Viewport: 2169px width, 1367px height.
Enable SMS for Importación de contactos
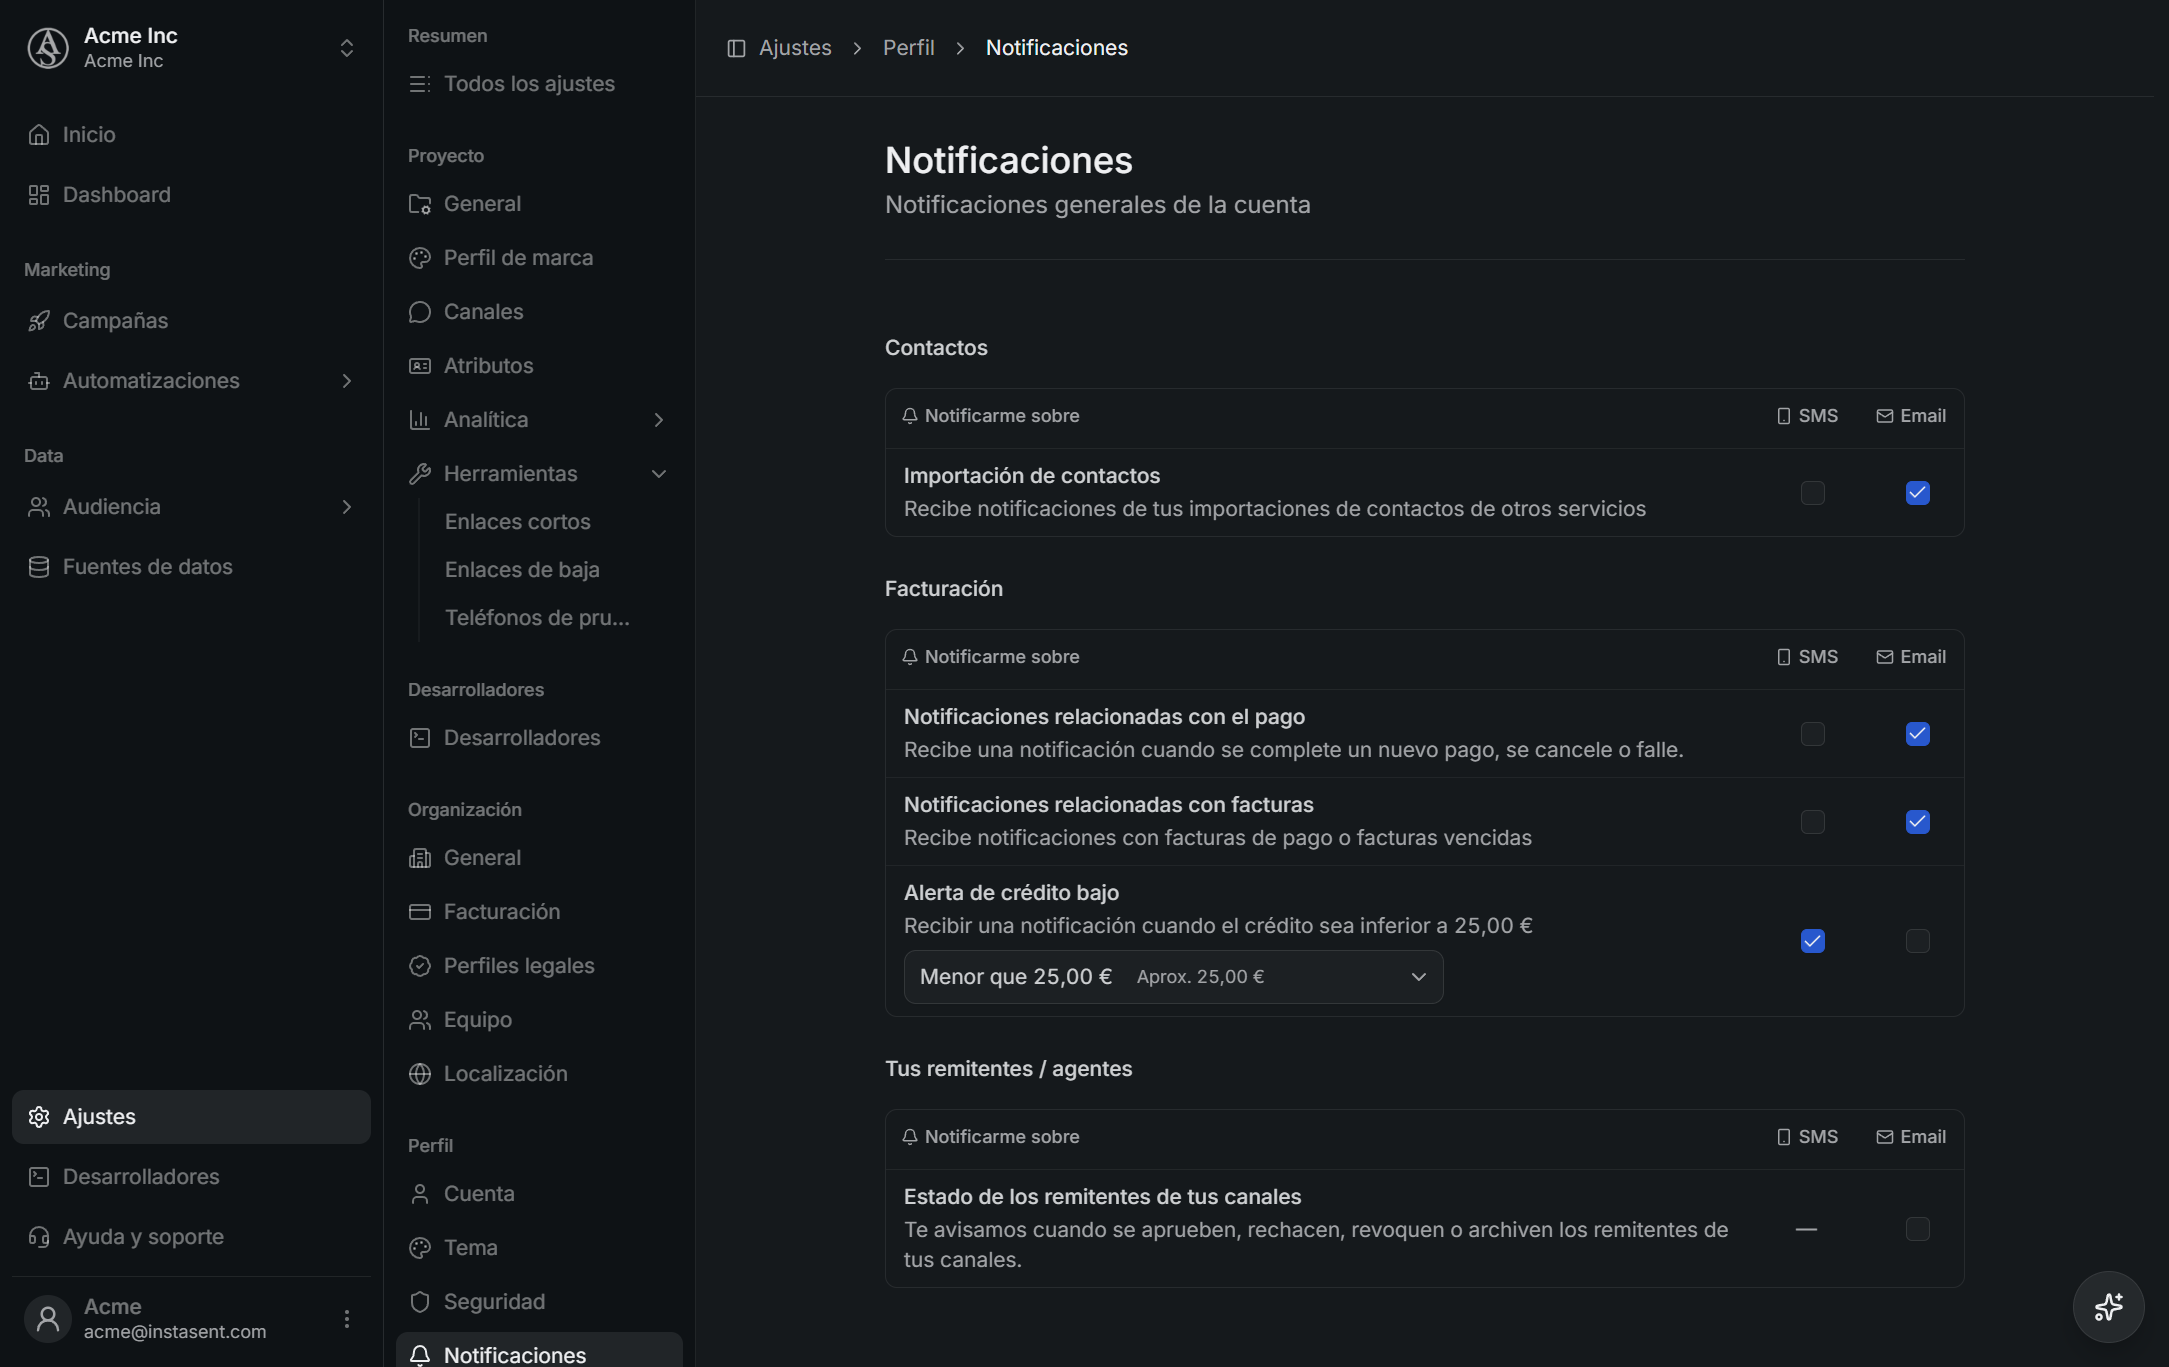point(1812,493)
